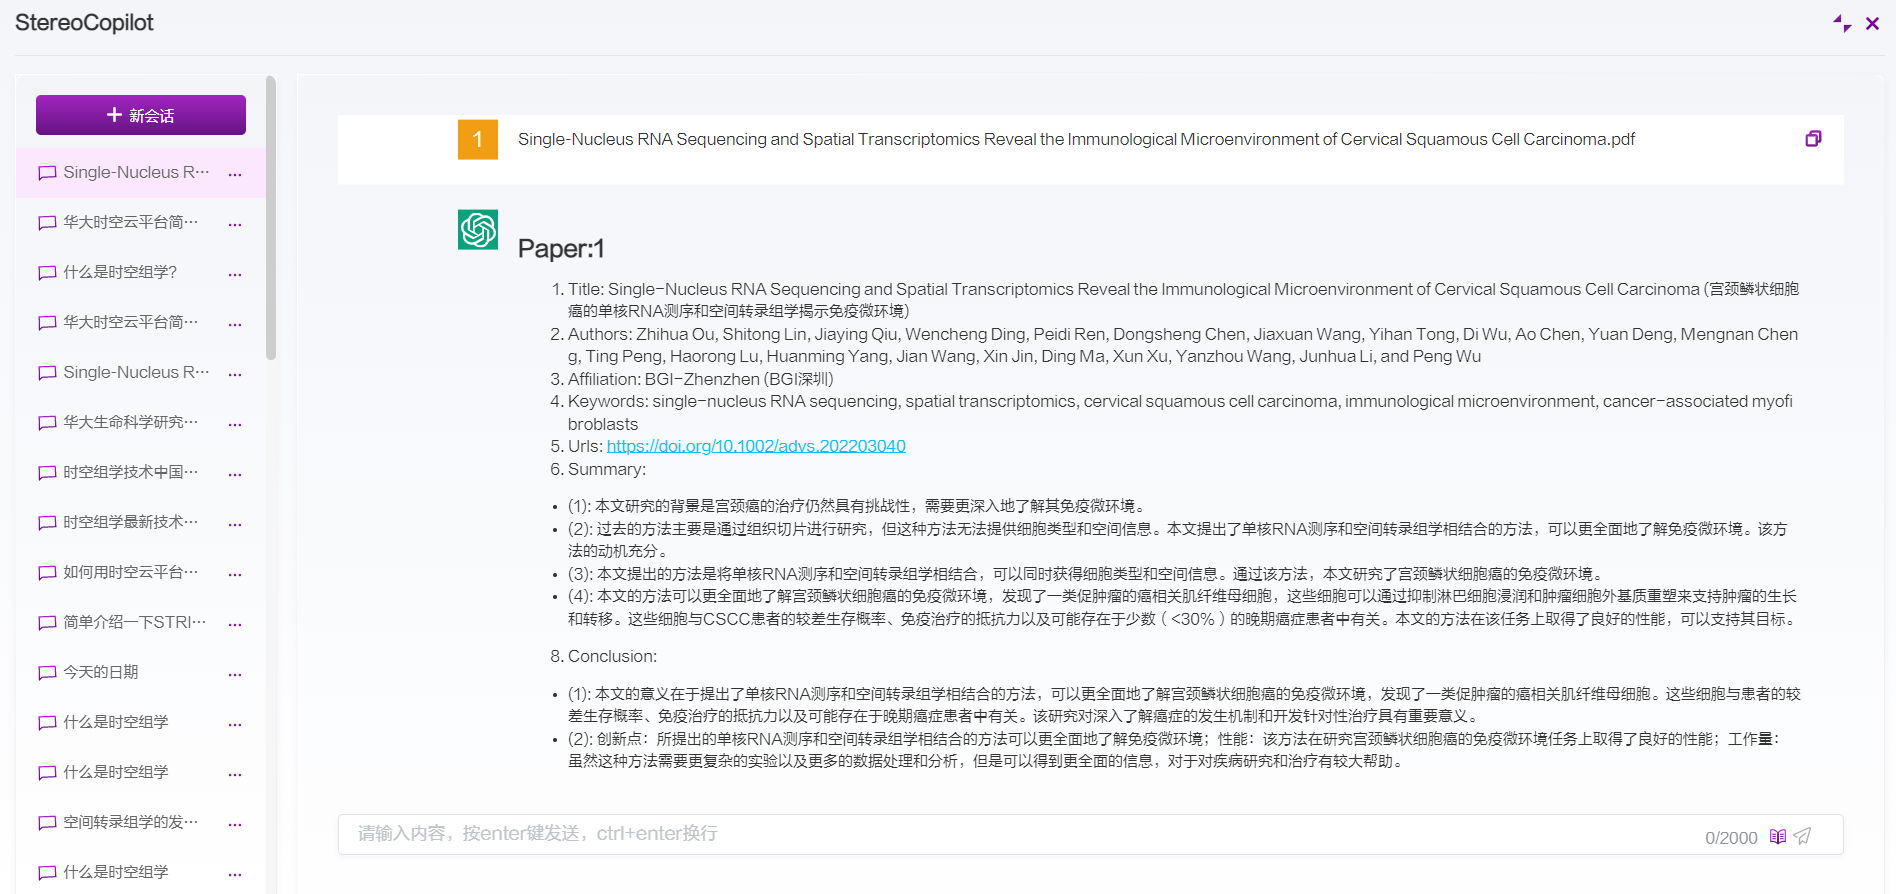Start a new chat with 新会话 button
Image resolution: width=1896 pixels, height=894 pixels.
[x=141, y=115]
